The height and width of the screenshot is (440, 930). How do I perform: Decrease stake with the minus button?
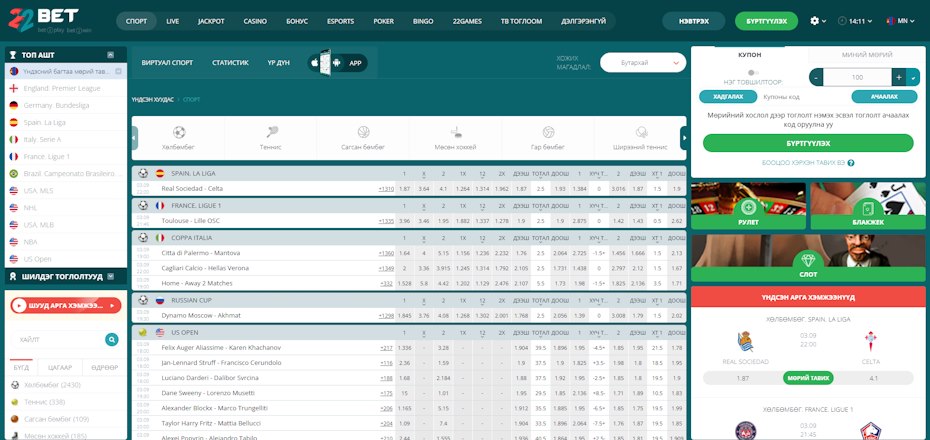(x=816, y=77)
